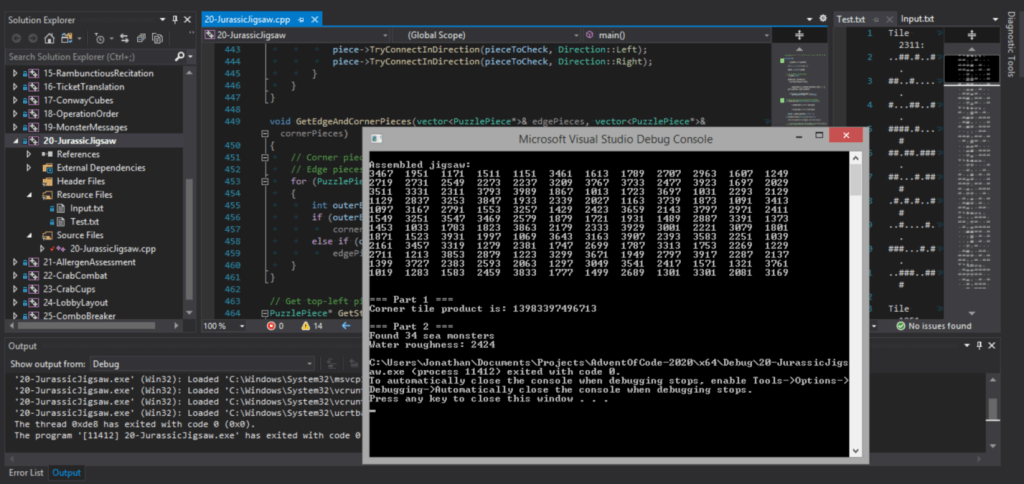Open the Show output from Debug dropdown
Image resolution: width=1024 pixels, height=484 pixels.
pos(311,364)
